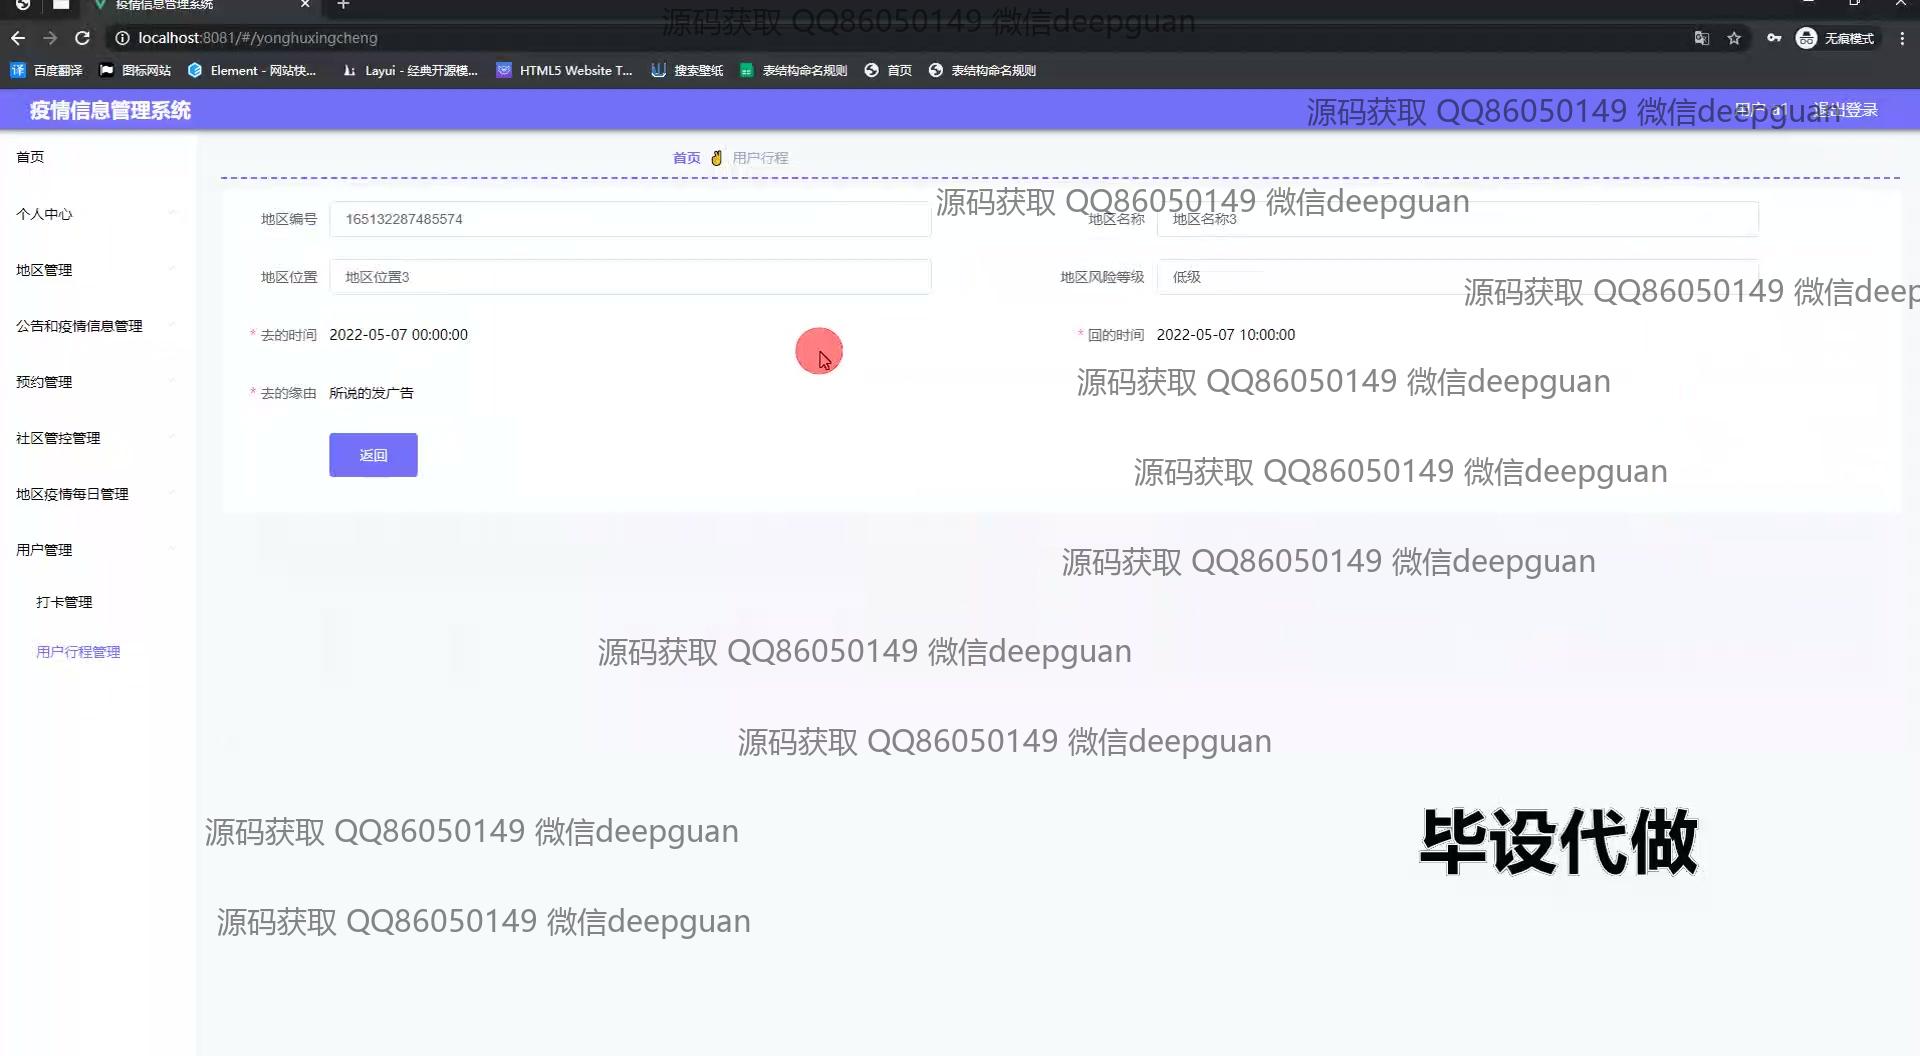
Task: Open 表结构命名规则 bookmark with globe icon
Action: [x=982, y=70]
